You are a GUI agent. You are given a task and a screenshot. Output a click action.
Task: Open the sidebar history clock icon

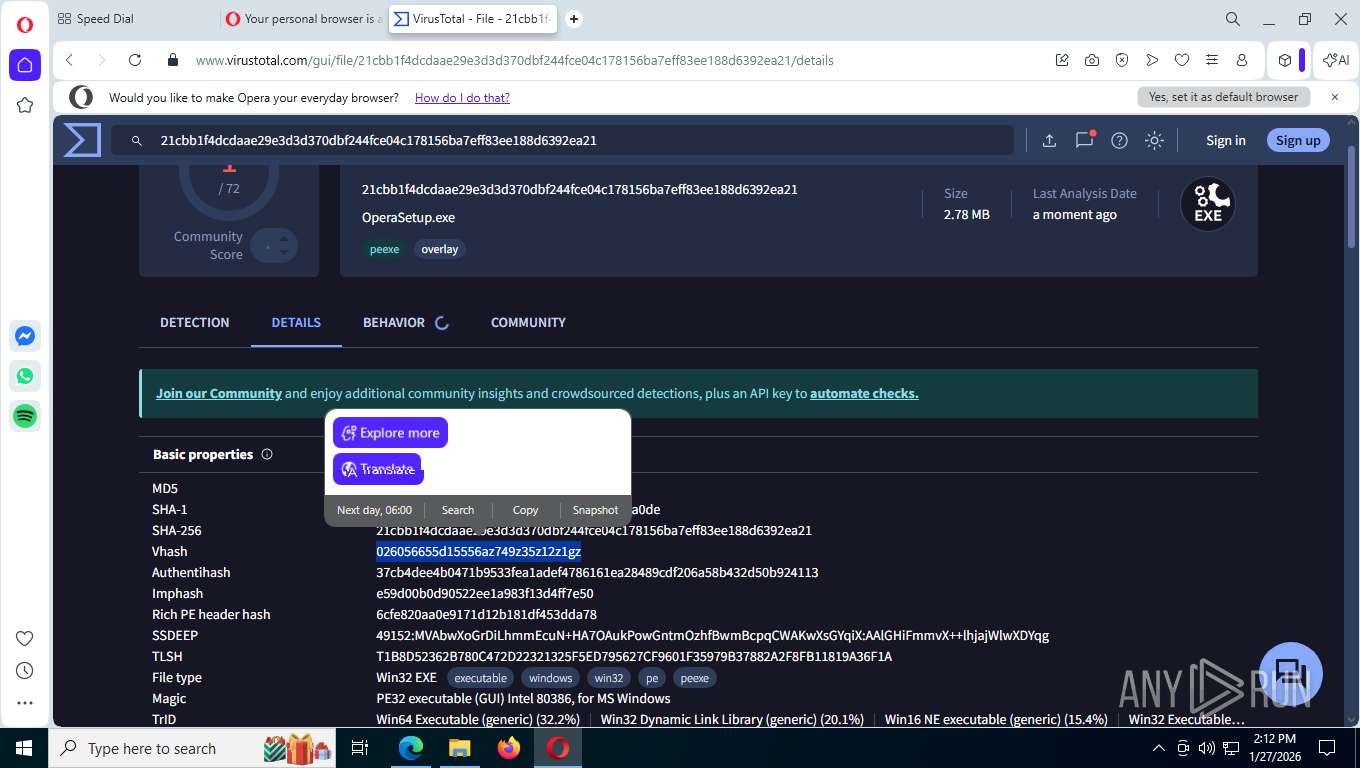point(25,670)
